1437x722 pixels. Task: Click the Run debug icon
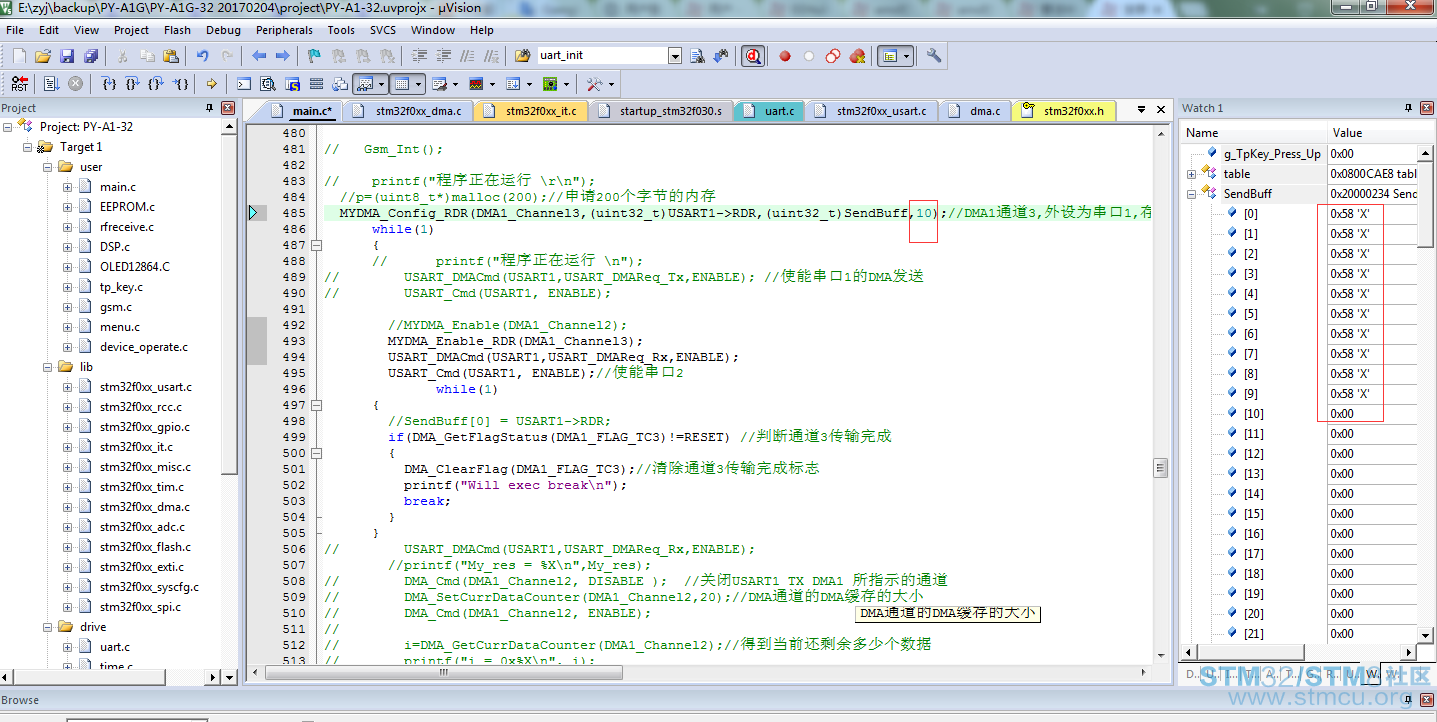(x=52, y=84)
